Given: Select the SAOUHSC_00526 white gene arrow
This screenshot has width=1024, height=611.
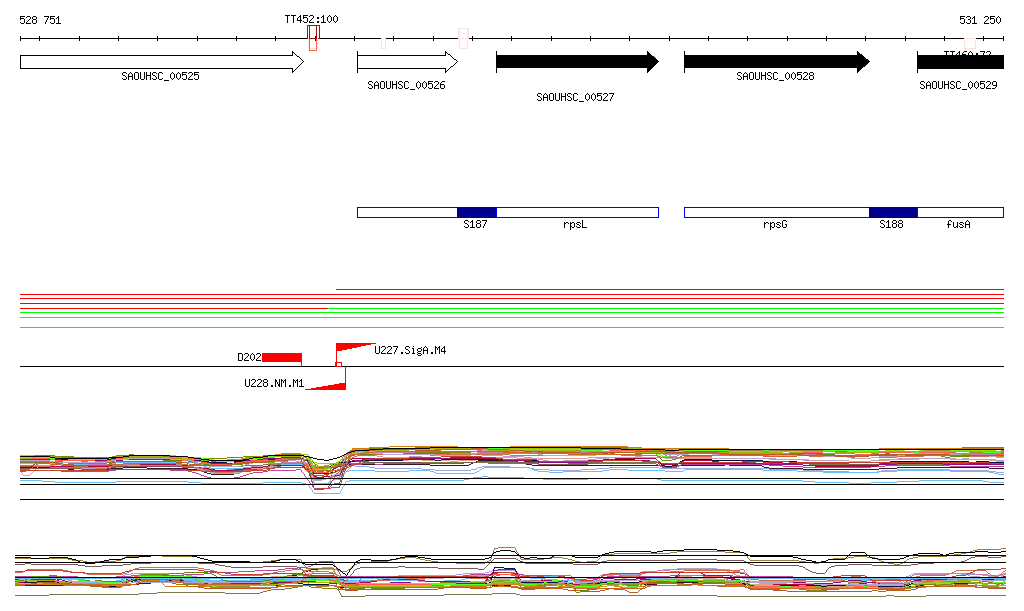Looking at the screenshot, I should (x=406, y=62).
